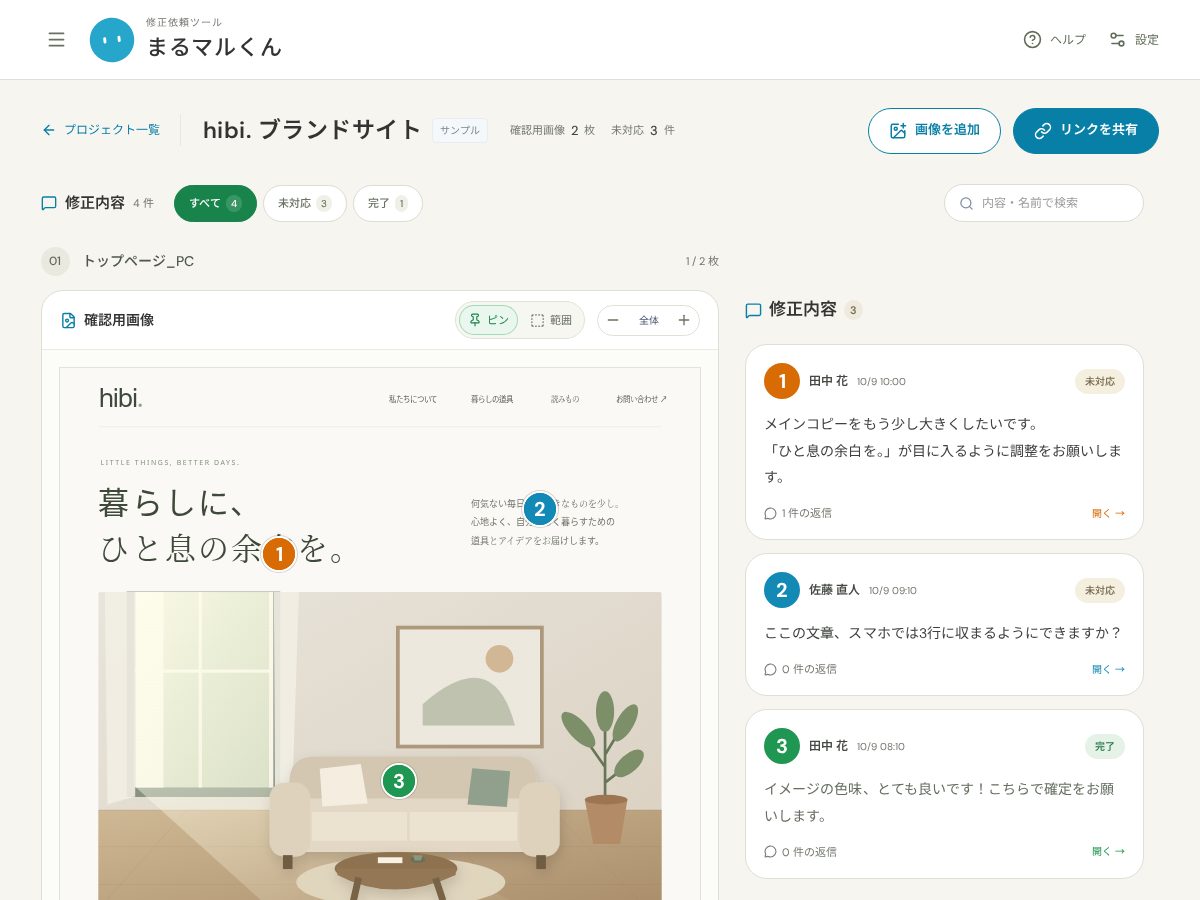Screen dimensions: 1200x900
Task: View 1 件の返信 on comment 1
Action: 798,513
